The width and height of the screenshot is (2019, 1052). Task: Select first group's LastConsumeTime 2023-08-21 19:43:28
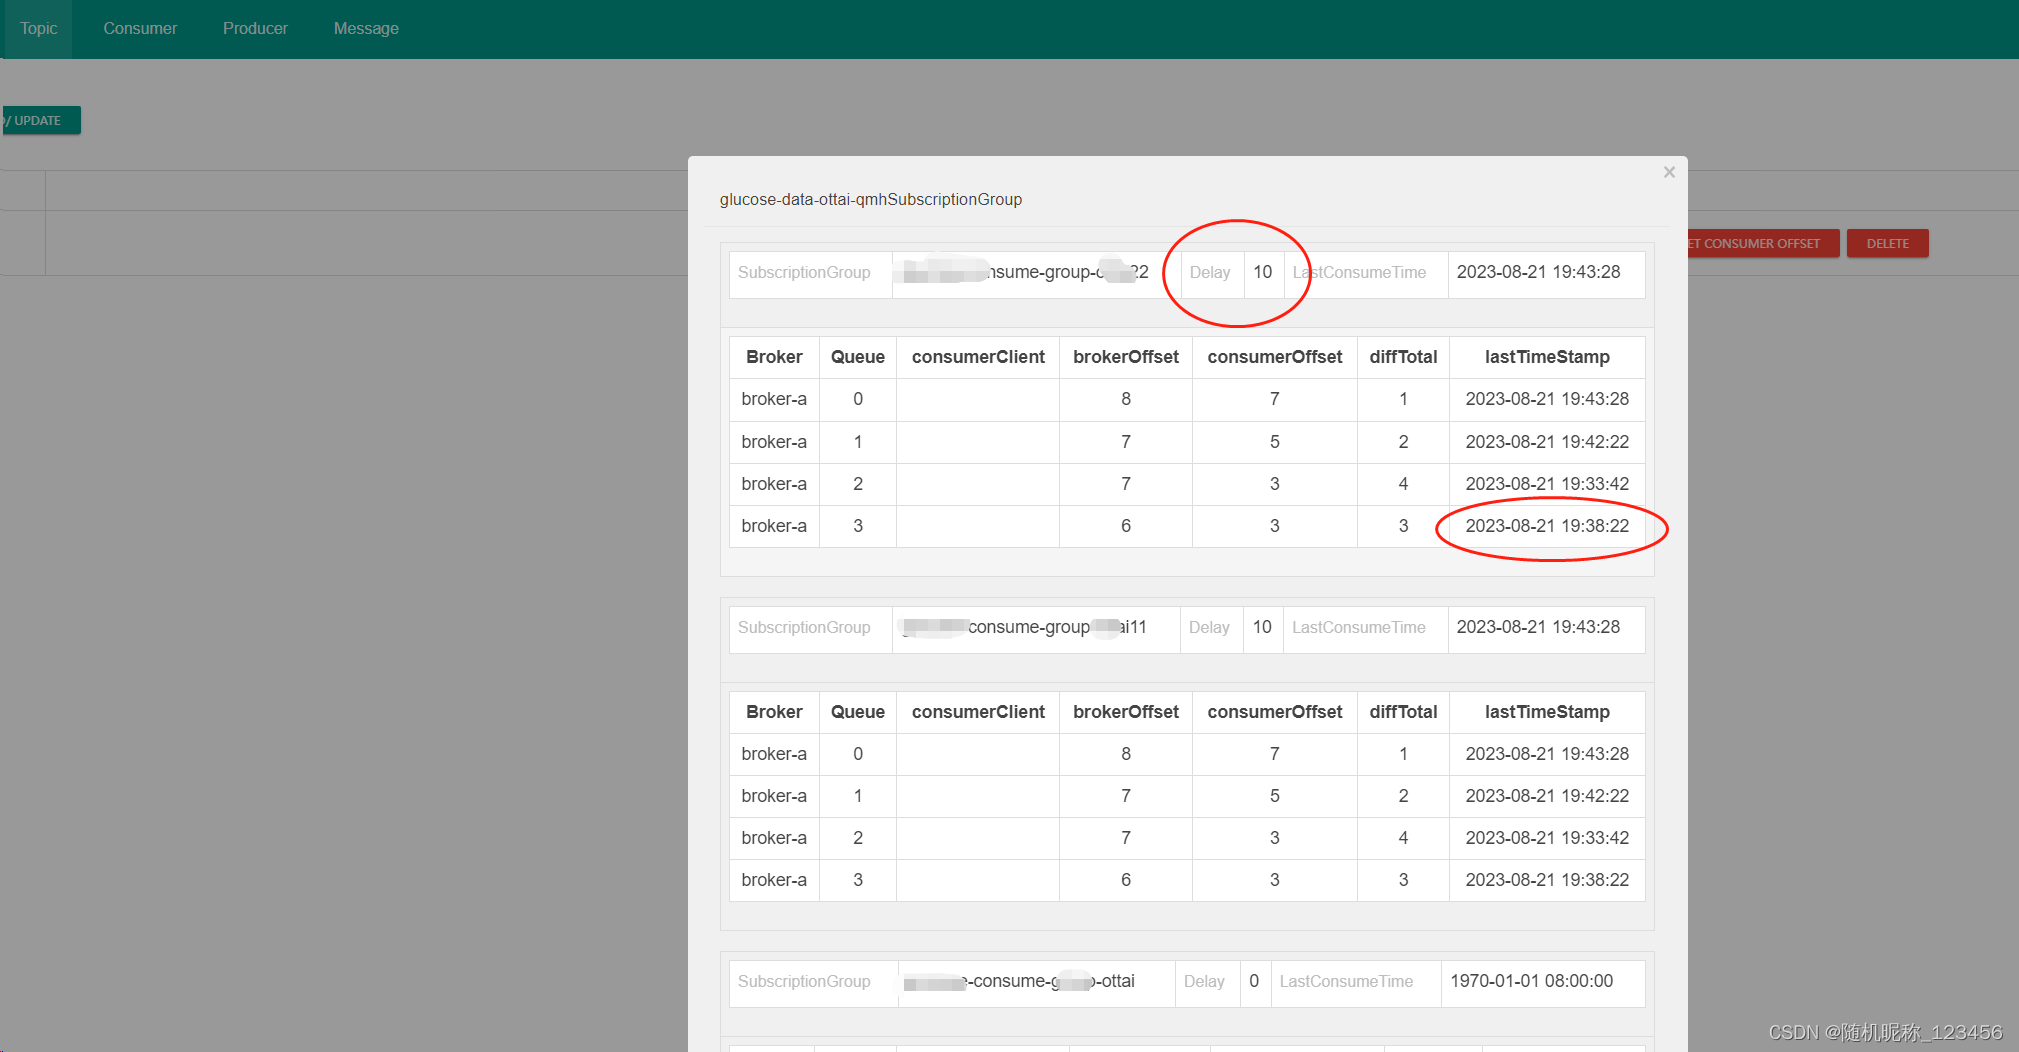[x=1538, y=272]
